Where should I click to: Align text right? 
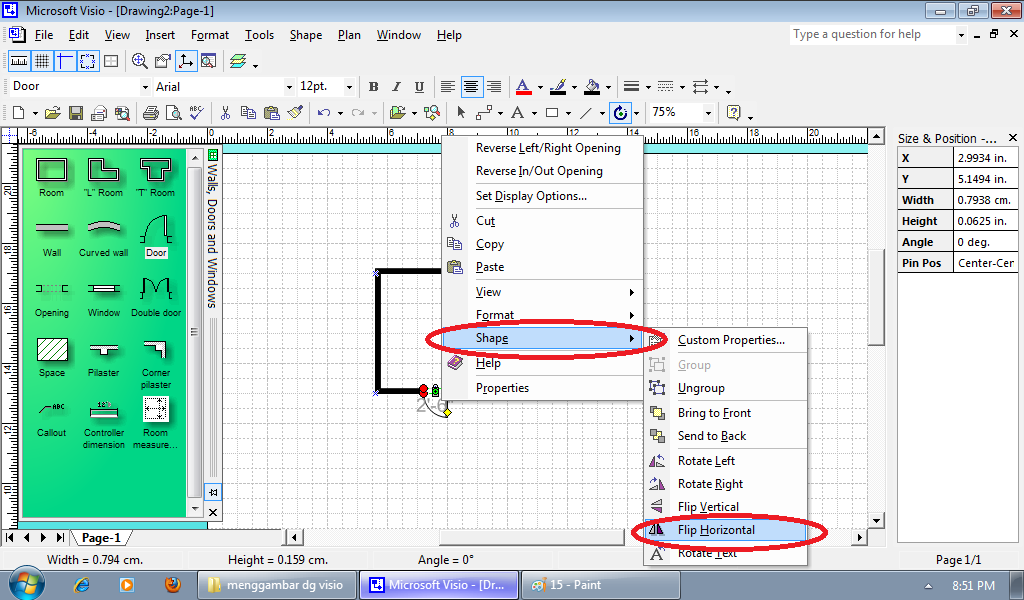click(494, 87)
